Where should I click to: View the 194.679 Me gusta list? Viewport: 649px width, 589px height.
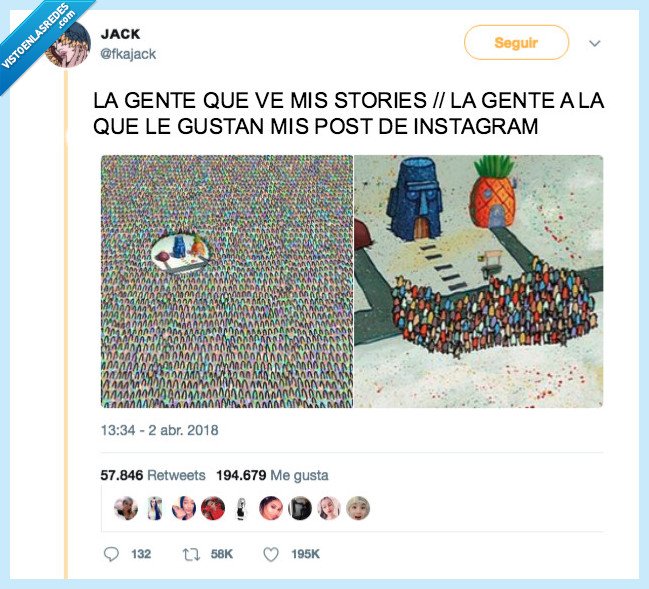click(272, 475)
